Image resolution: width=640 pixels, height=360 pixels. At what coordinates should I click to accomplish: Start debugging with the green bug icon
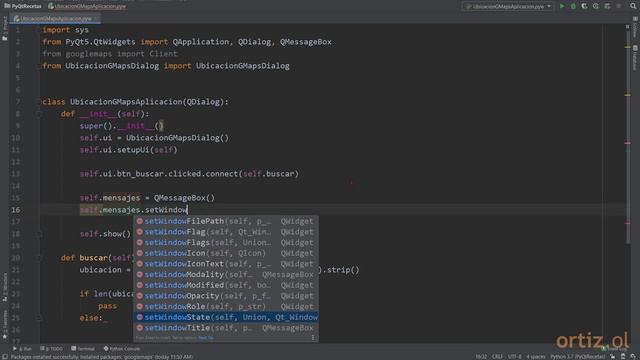pos(573,6)
